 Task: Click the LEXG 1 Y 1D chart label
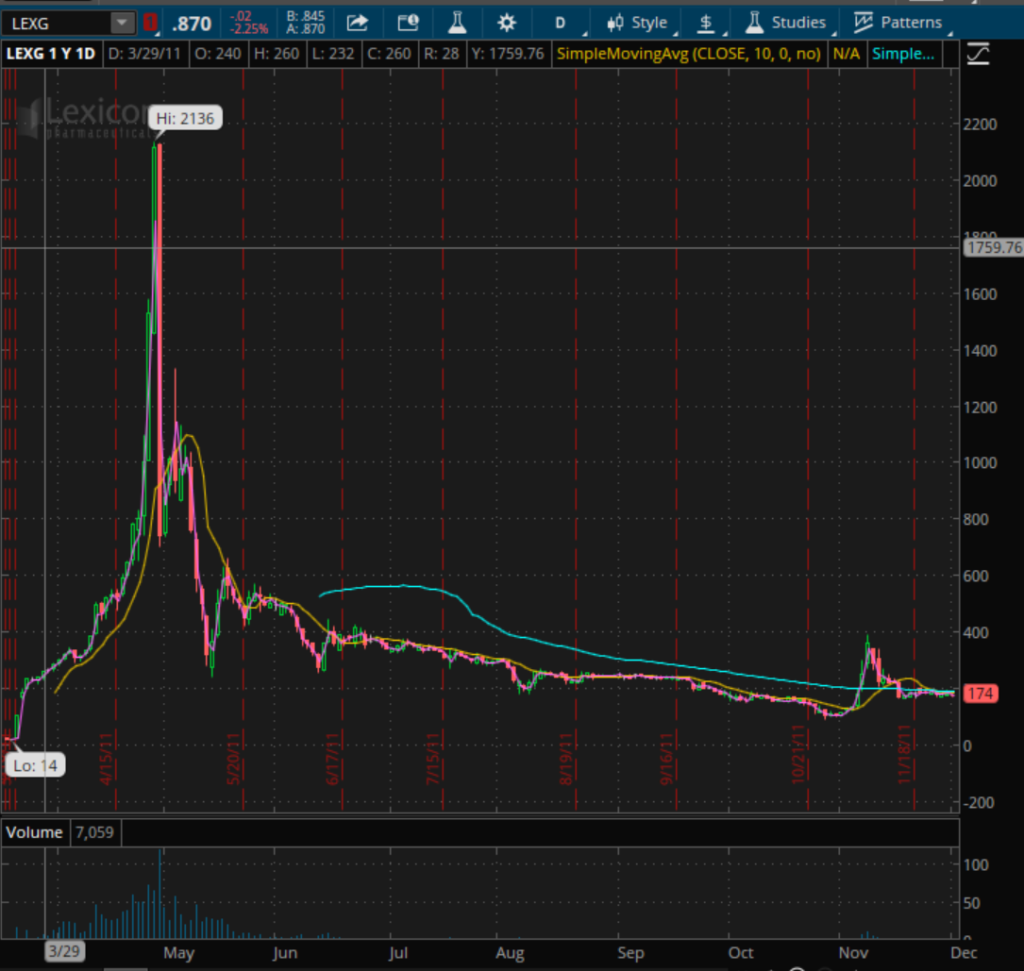click(x=51, y=54)
